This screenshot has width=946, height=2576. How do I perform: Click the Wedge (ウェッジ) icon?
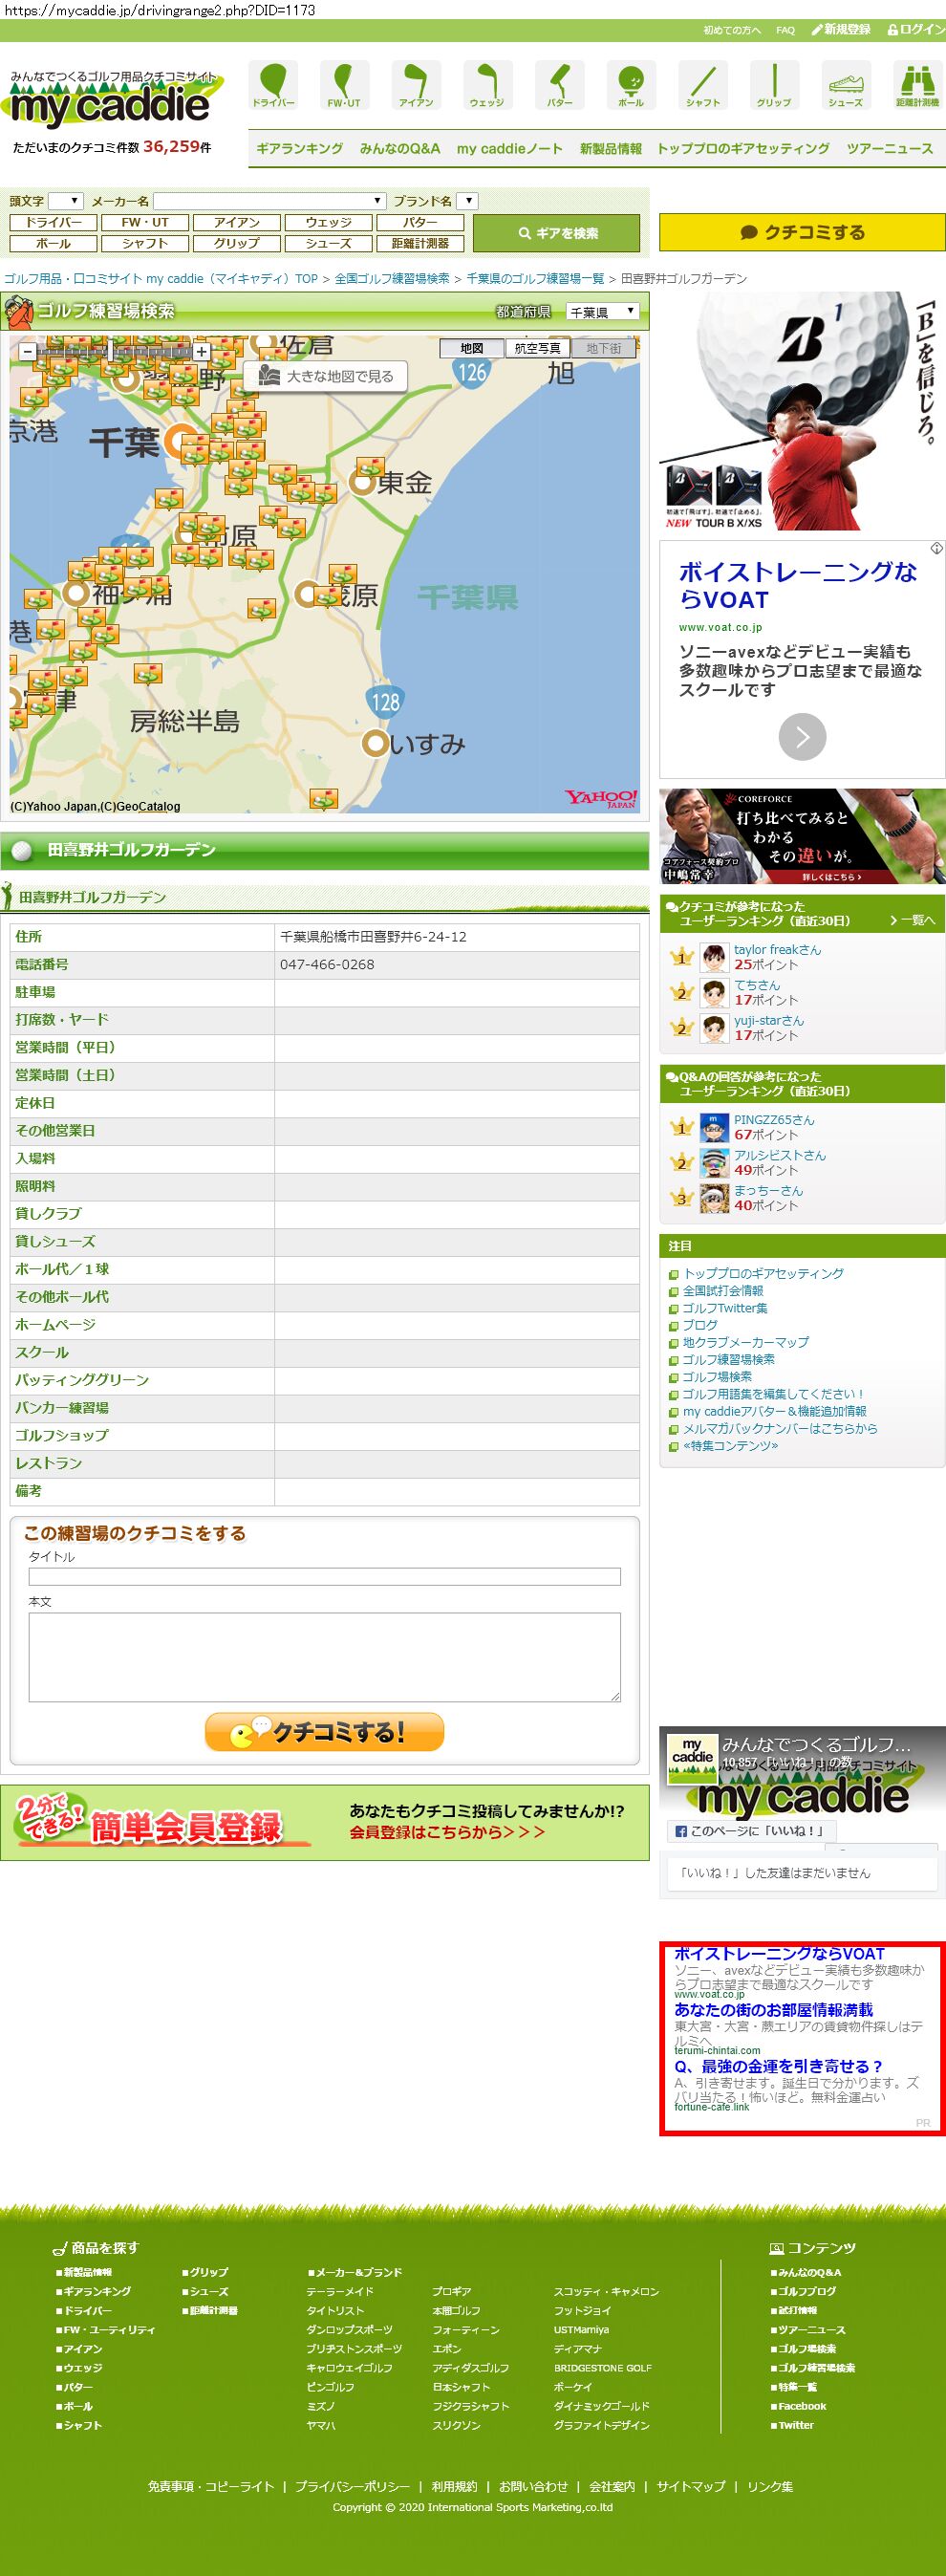[487, 84]
